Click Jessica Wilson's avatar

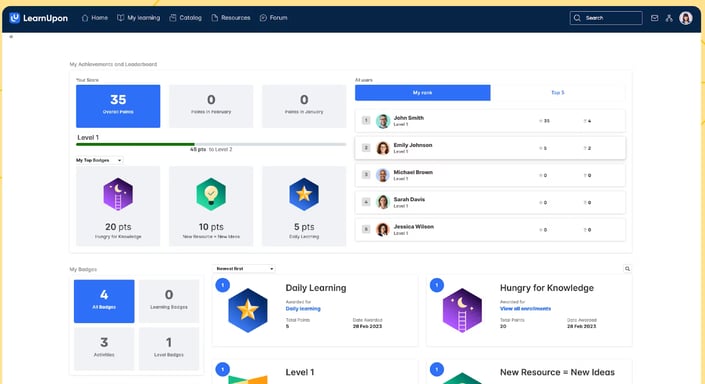coord(383,230)
